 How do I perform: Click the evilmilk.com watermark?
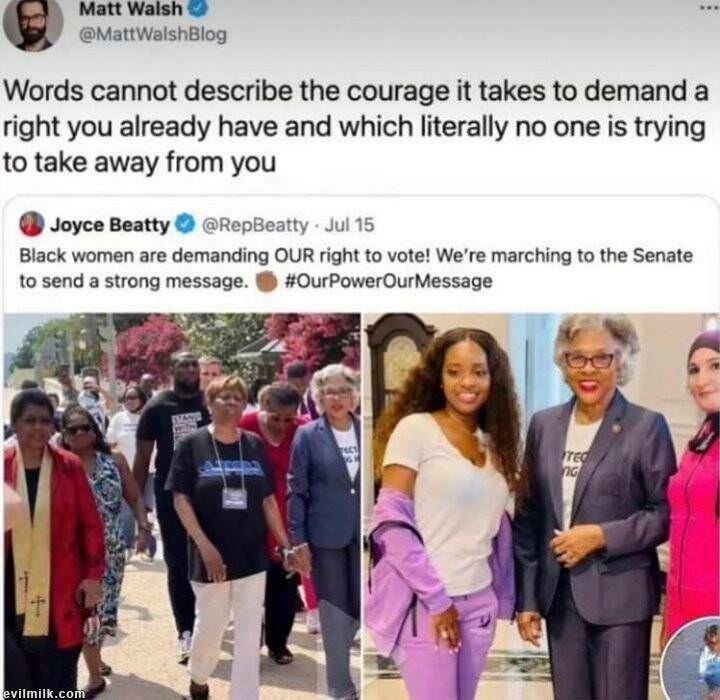pyautogui.click(x=43, y=693)
